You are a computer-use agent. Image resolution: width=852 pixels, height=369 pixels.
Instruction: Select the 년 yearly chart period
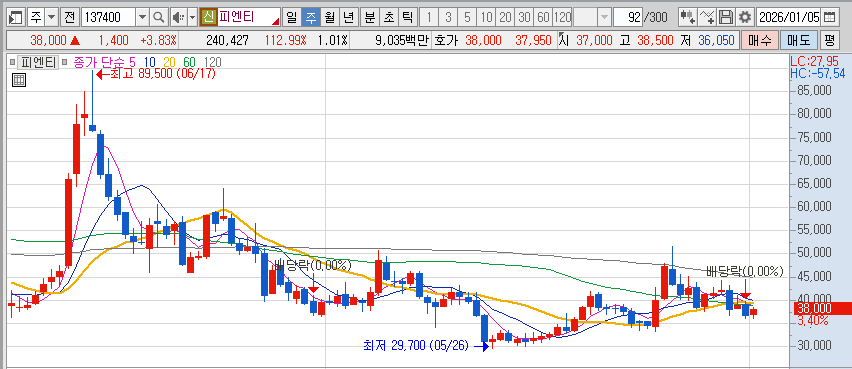pos(348,17)
